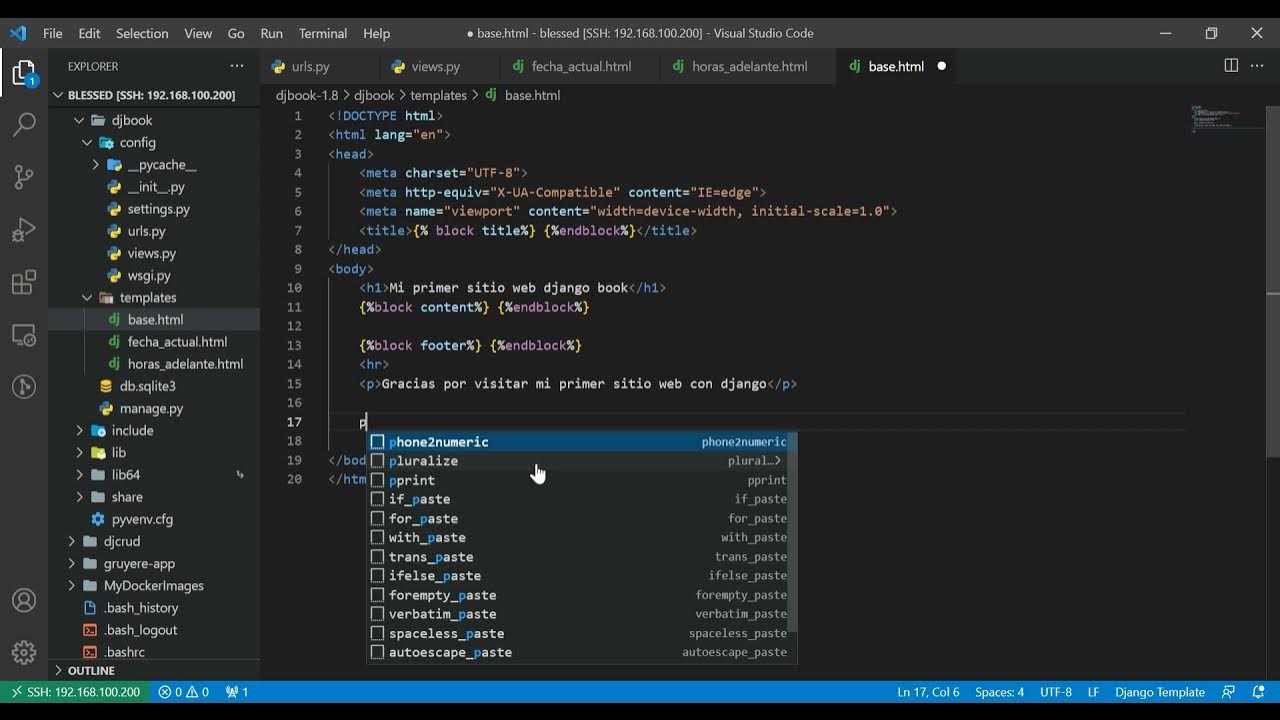Open the Explorer view in activity bar
1280x720 pixels.
pyautogui.click(x=24, y=74)
